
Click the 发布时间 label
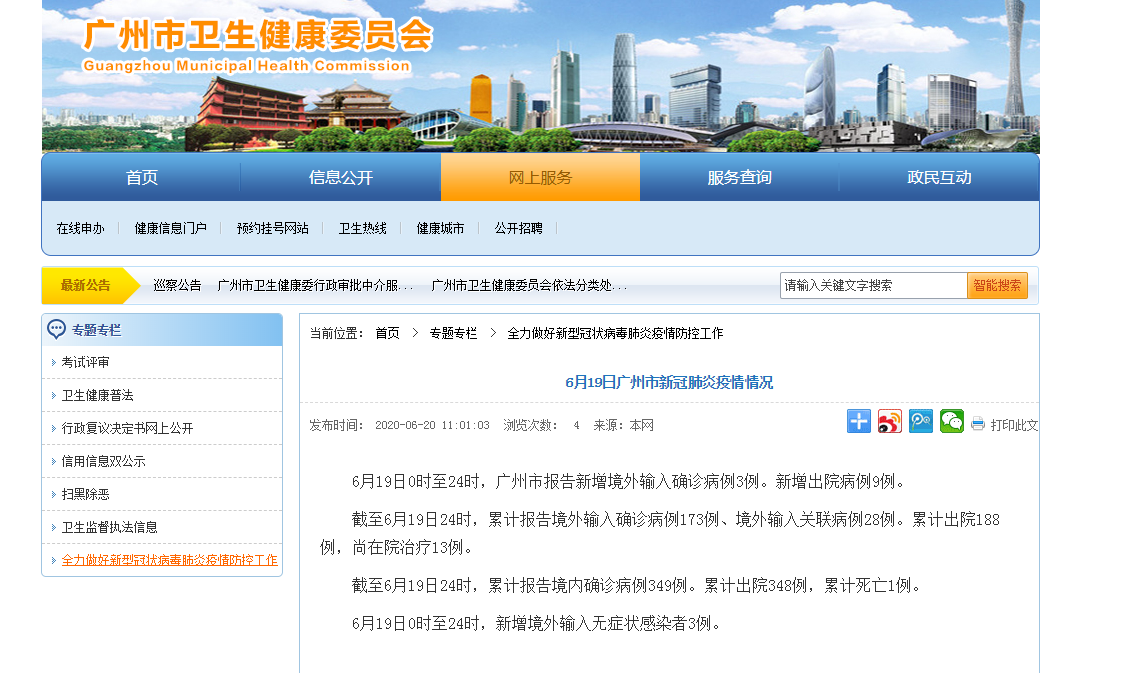tap(336, 425)
